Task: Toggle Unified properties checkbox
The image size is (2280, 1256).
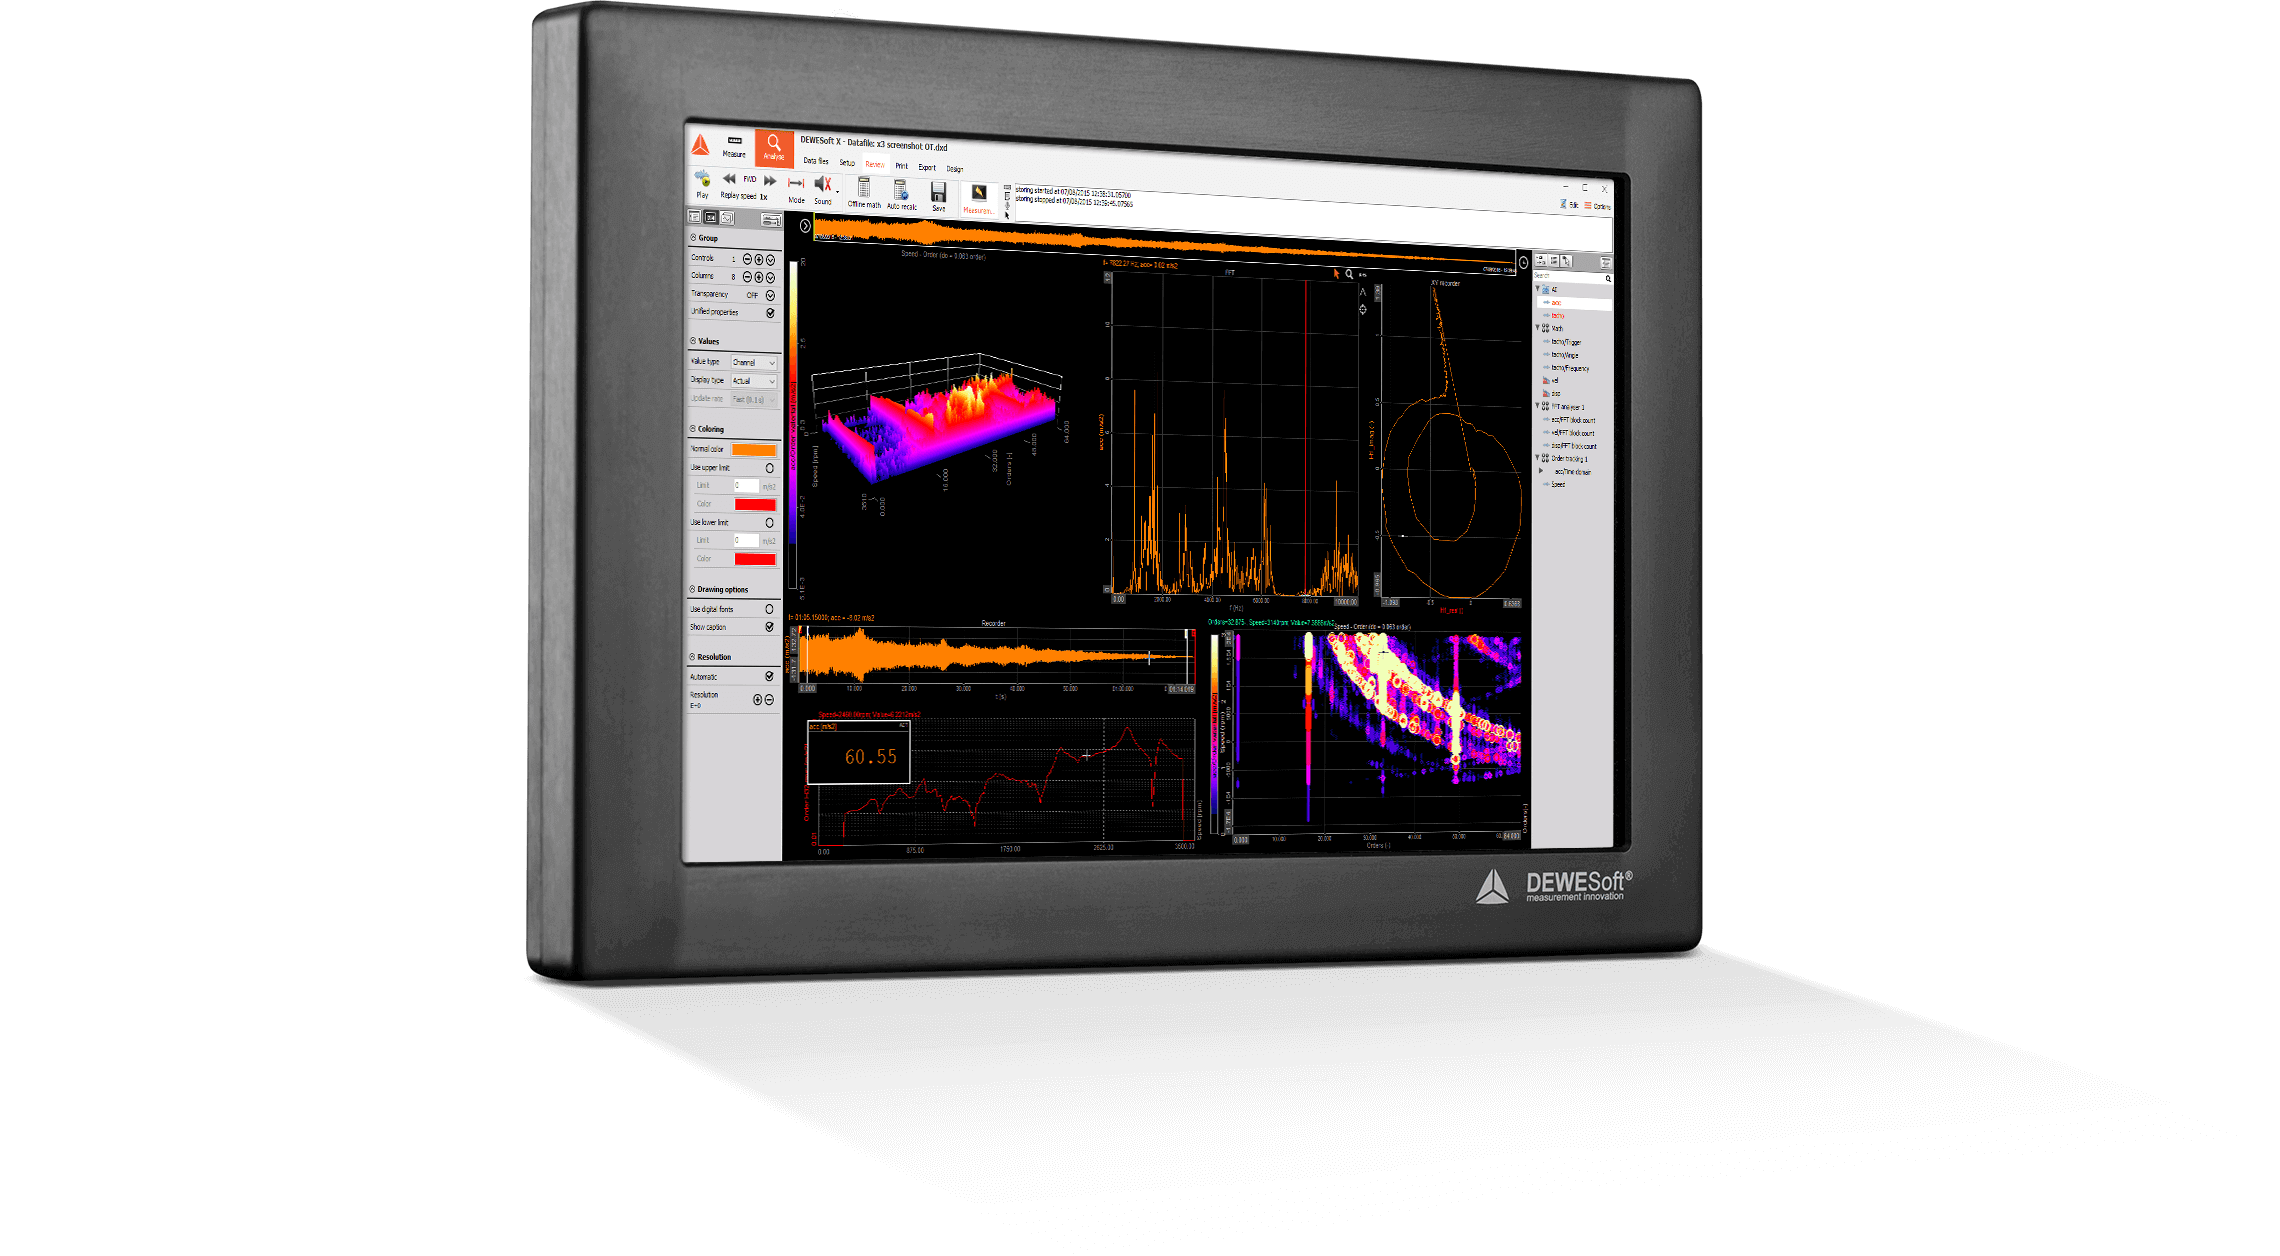Action: point(770,313)
